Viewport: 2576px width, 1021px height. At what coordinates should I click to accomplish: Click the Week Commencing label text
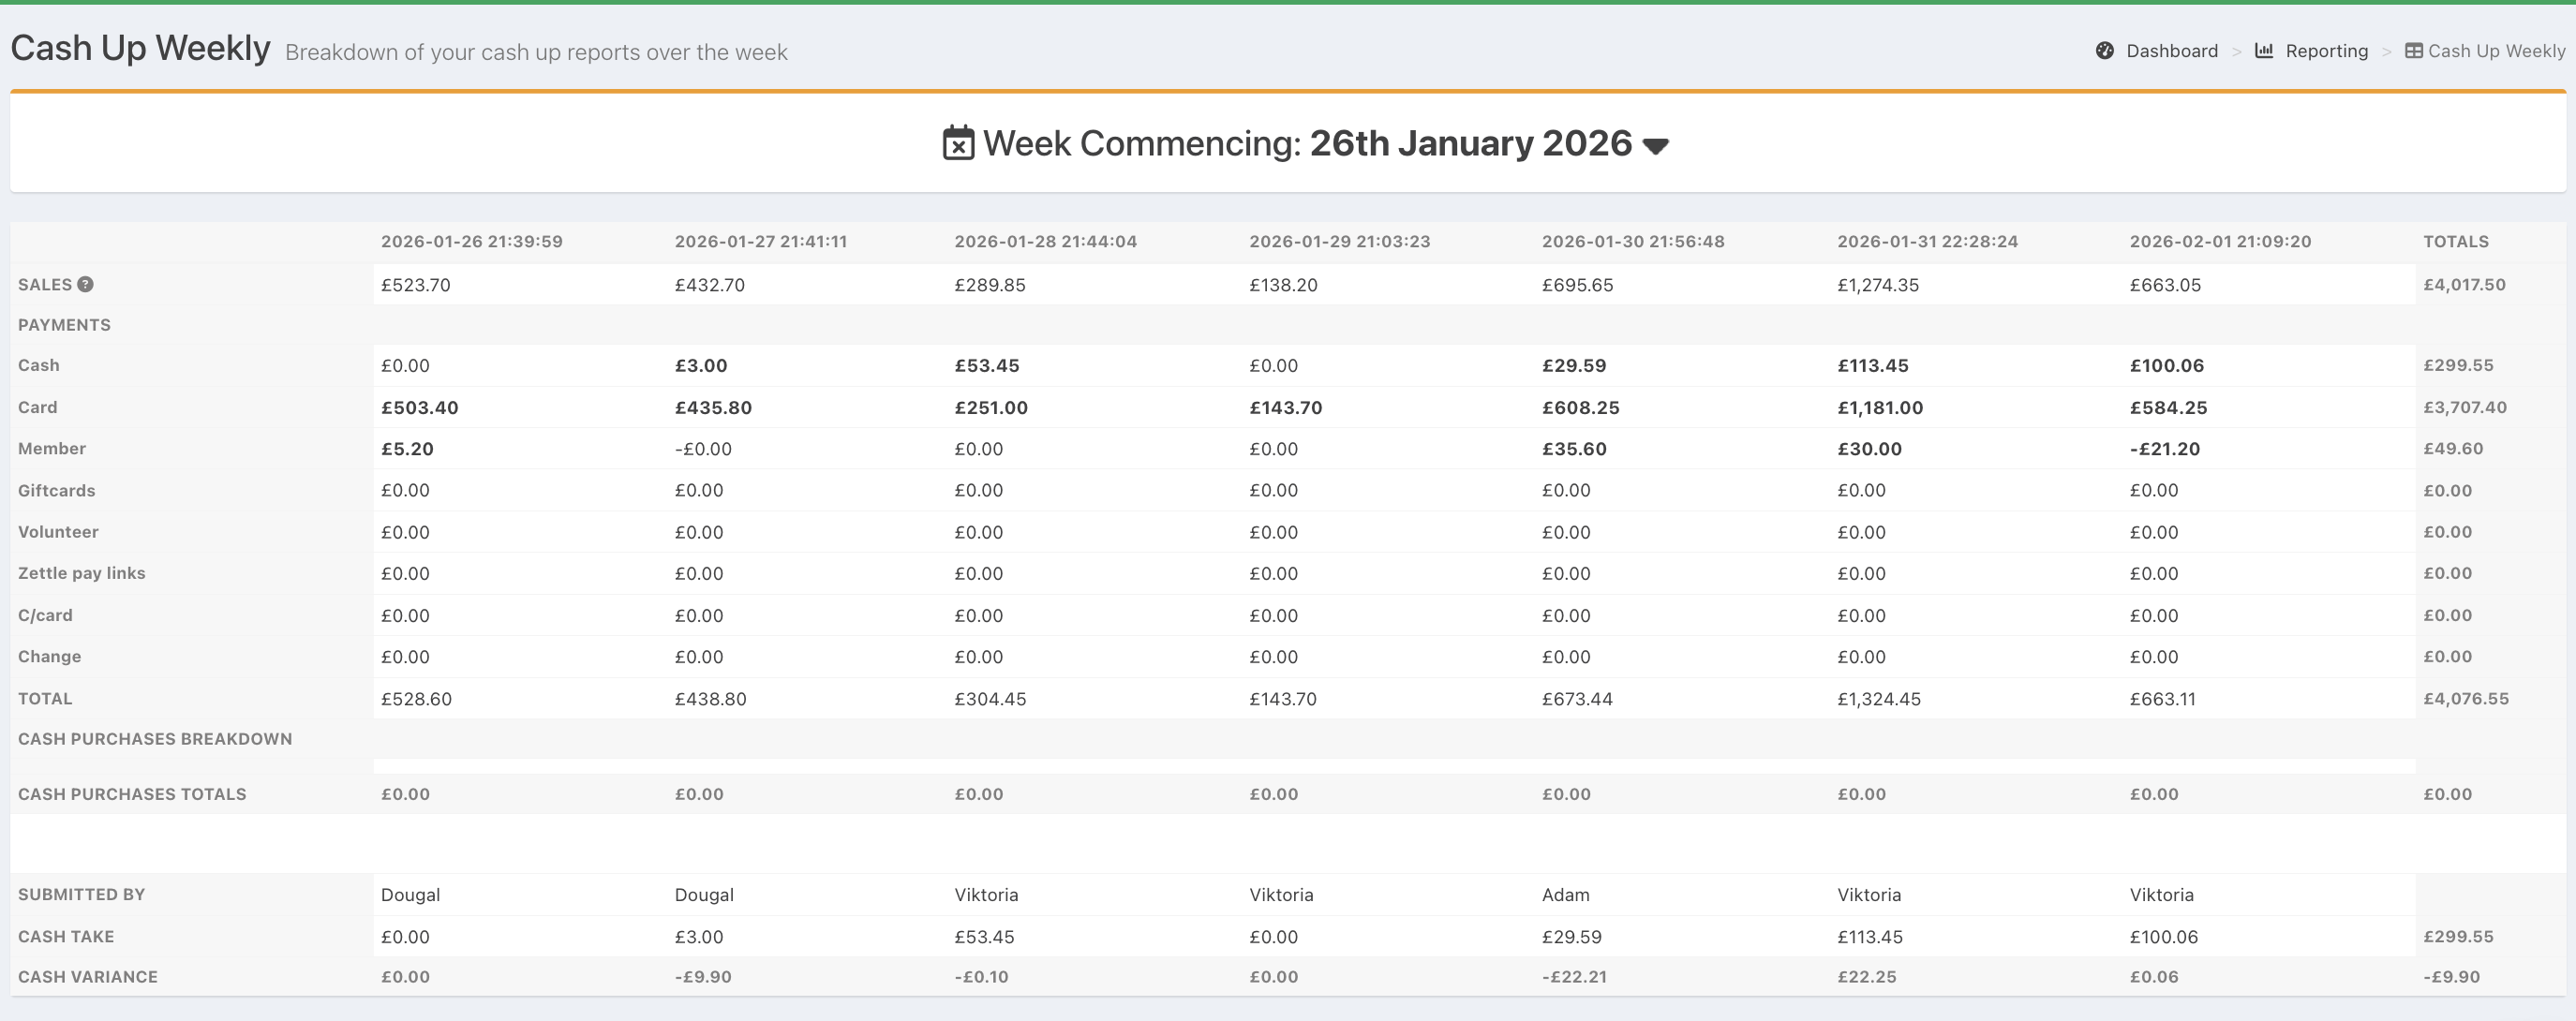(x=1141, y=144)
